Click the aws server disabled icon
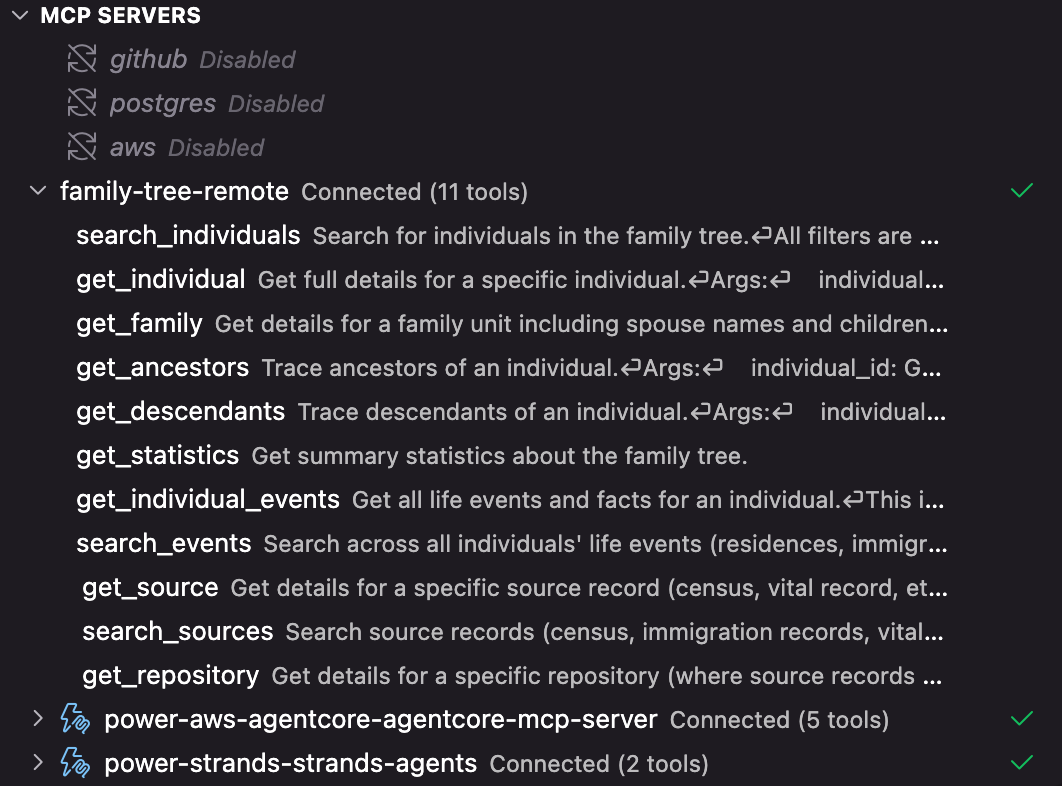Viewport: 1062px width, 786px height. tap(81, 147)
